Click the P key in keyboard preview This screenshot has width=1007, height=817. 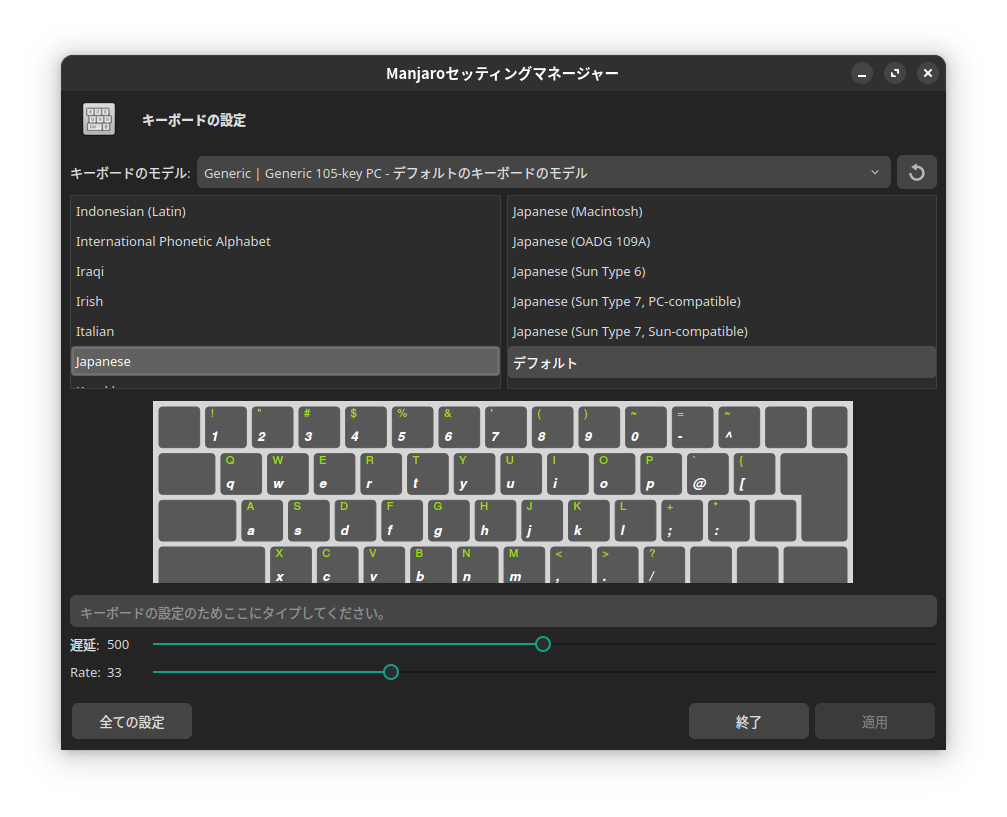coord(661,474)
